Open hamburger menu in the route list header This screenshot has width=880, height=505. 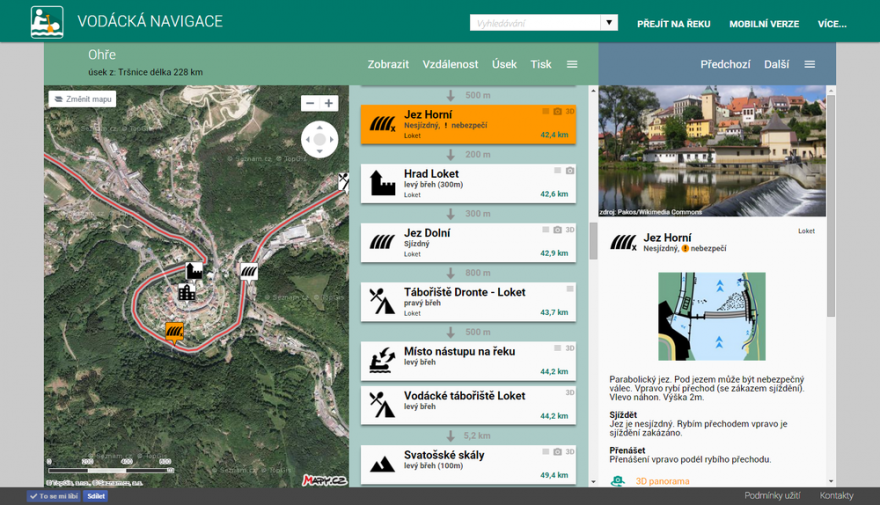click(572, 64)
